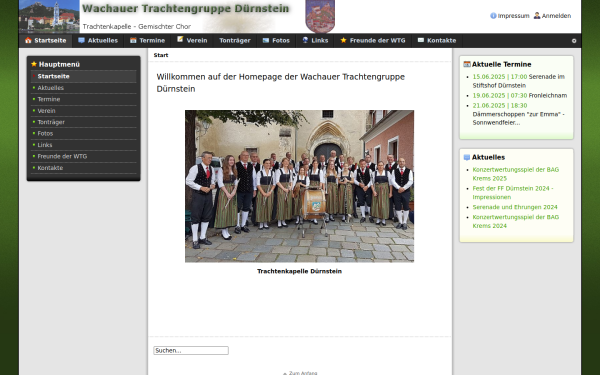This screenshot has height=375, width=600.
Task: Click the Wachauer Trachtengruppe Dürnstein site title
Action: click(186, 8)
